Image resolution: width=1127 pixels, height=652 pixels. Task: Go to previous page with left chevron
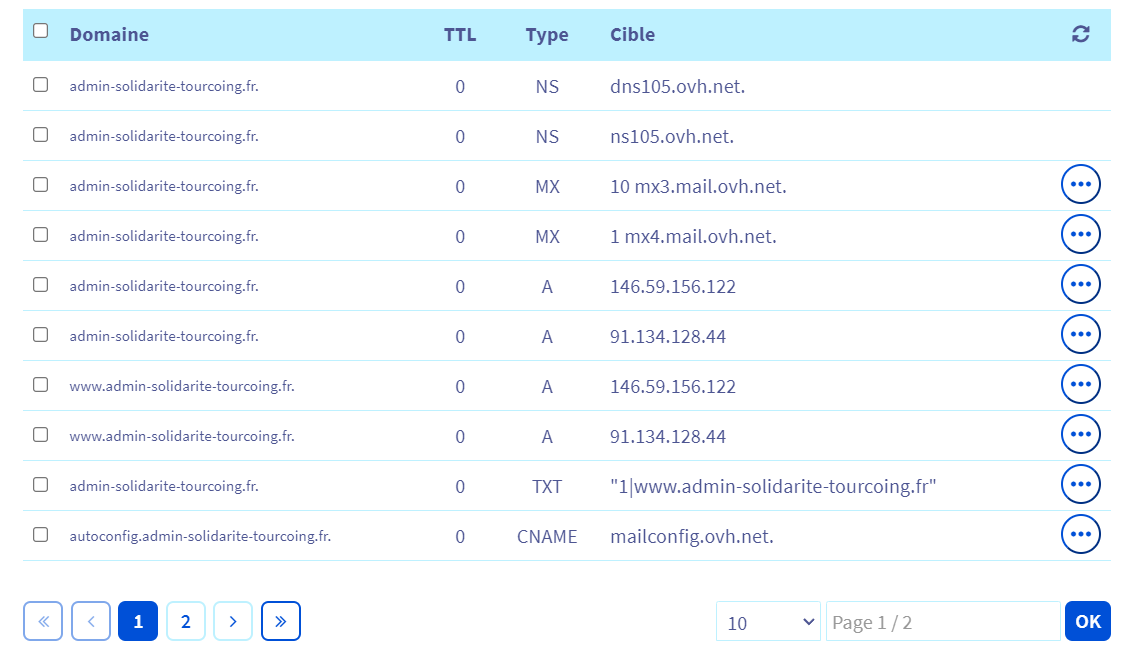click(91, 622)
